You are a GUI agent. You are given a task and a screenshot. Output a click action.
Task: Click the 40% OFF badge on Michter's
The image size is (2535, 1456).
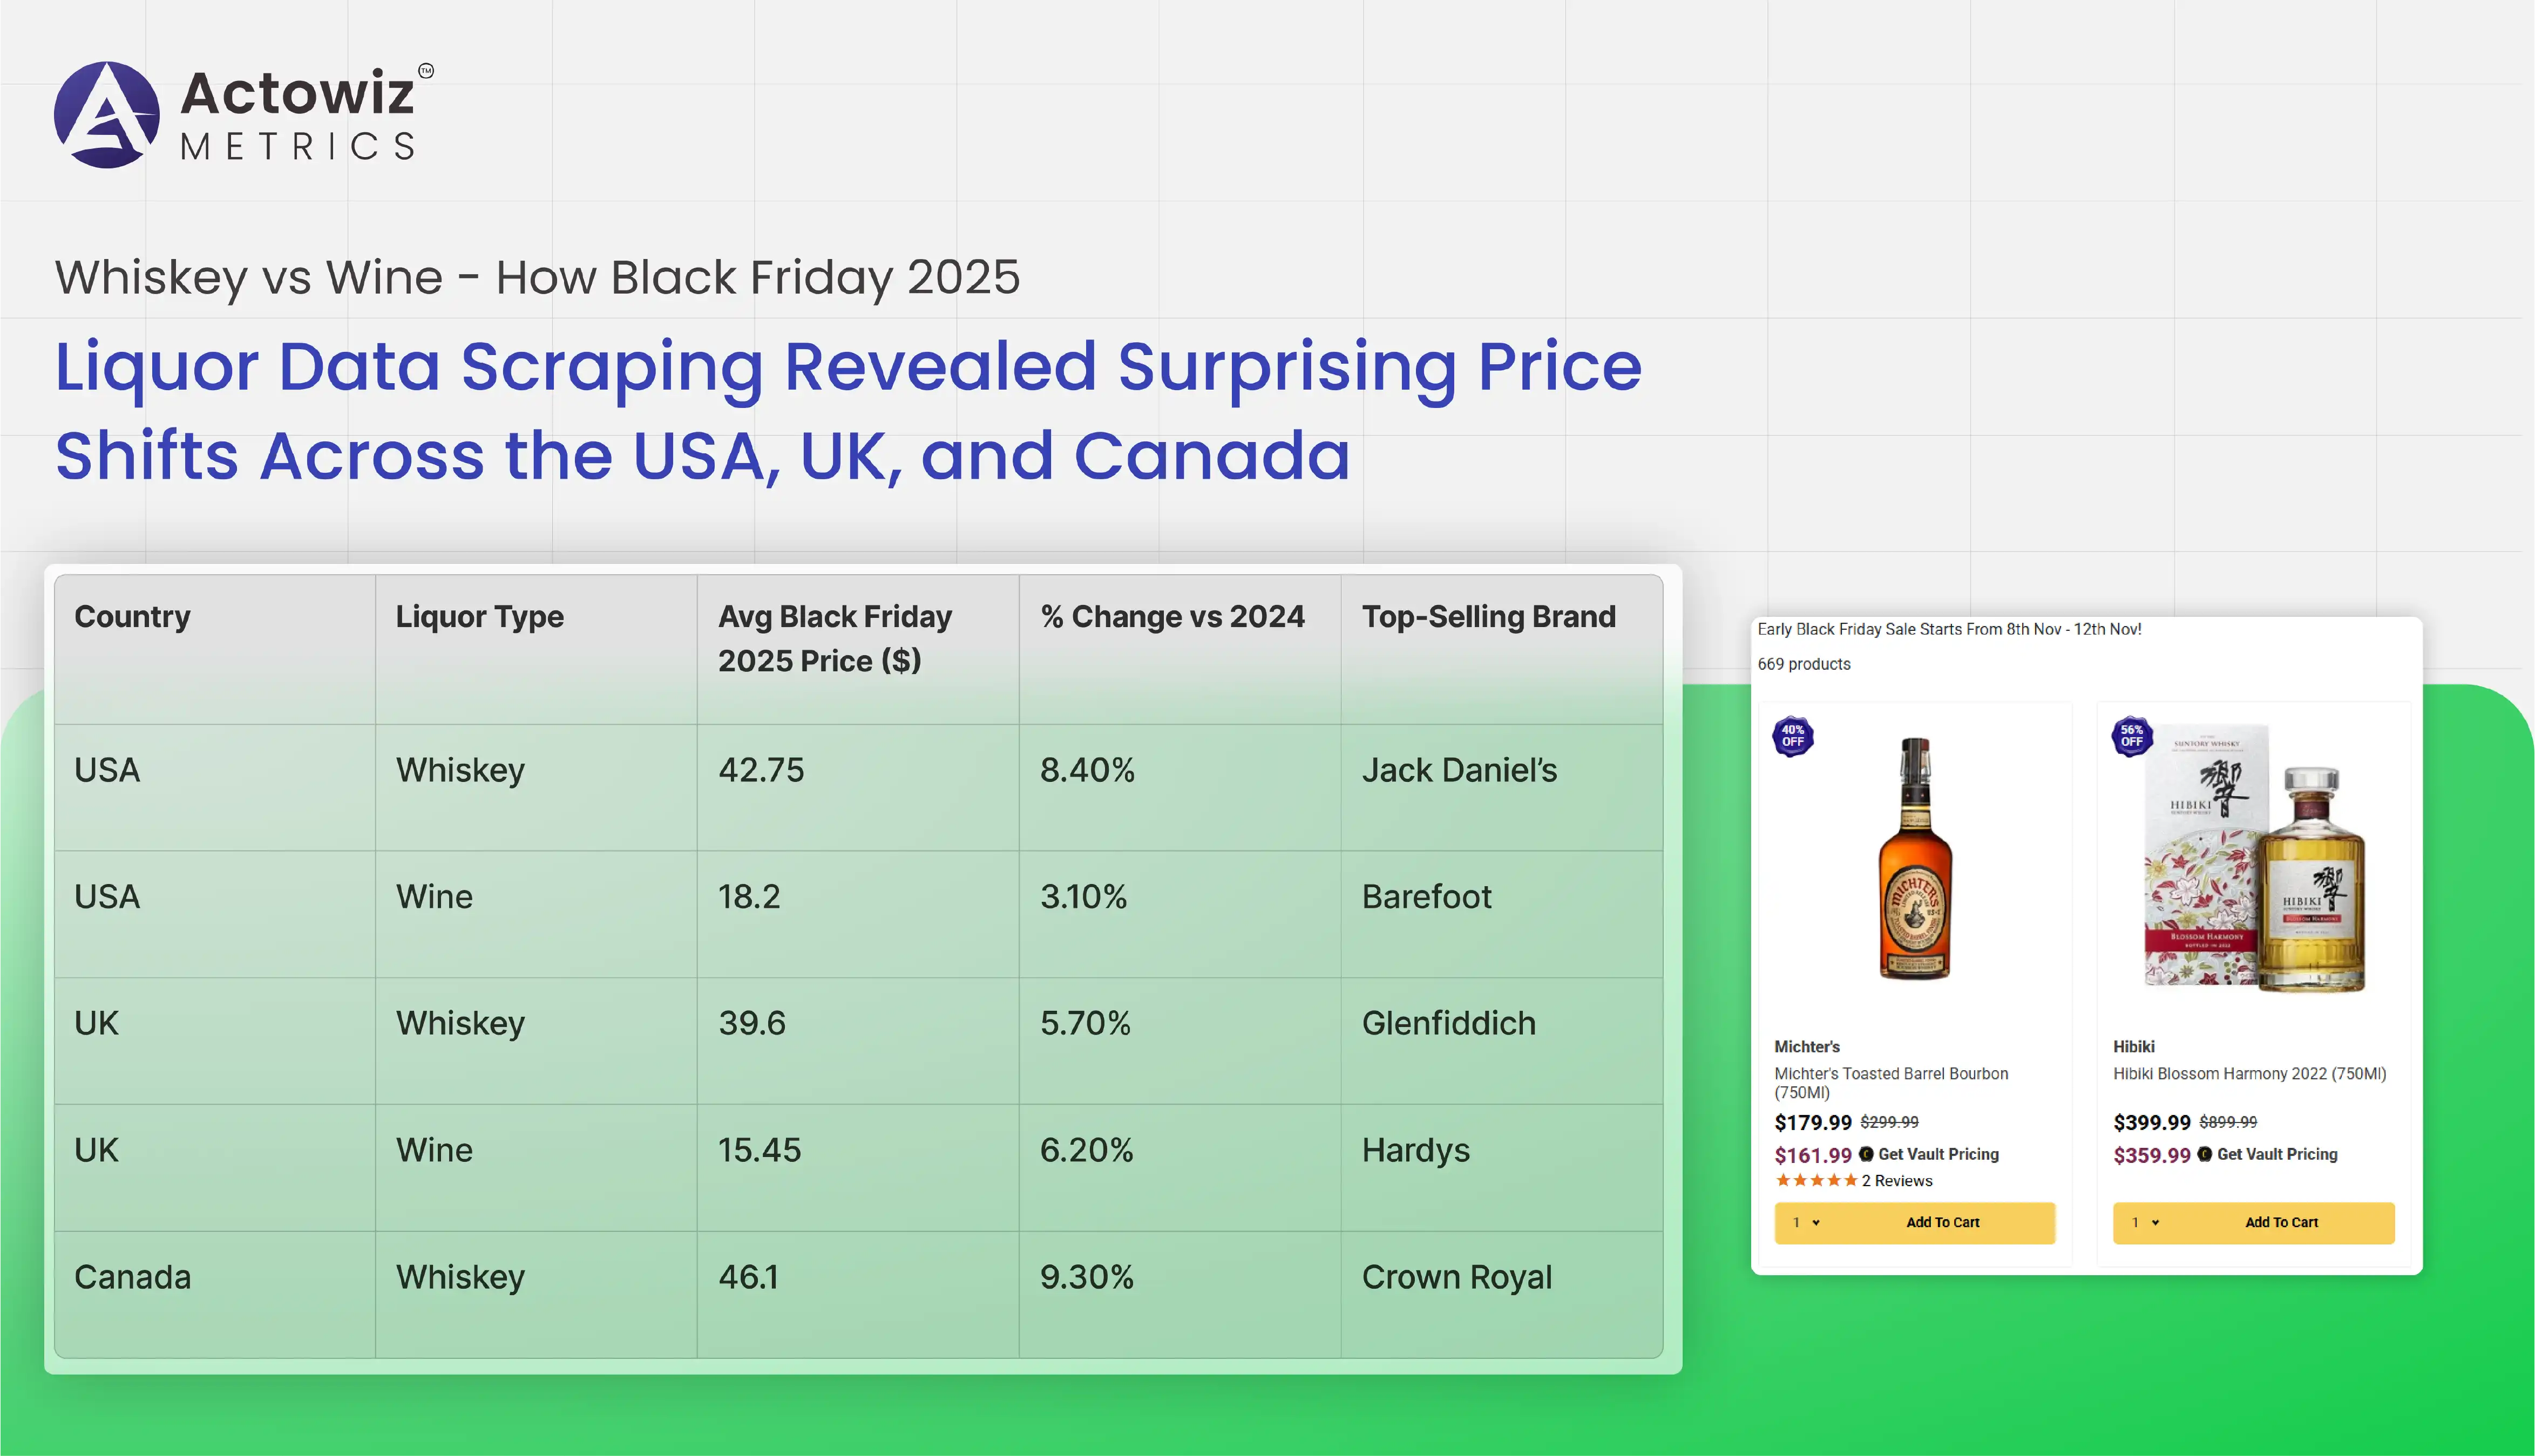tap(1792, 736)
